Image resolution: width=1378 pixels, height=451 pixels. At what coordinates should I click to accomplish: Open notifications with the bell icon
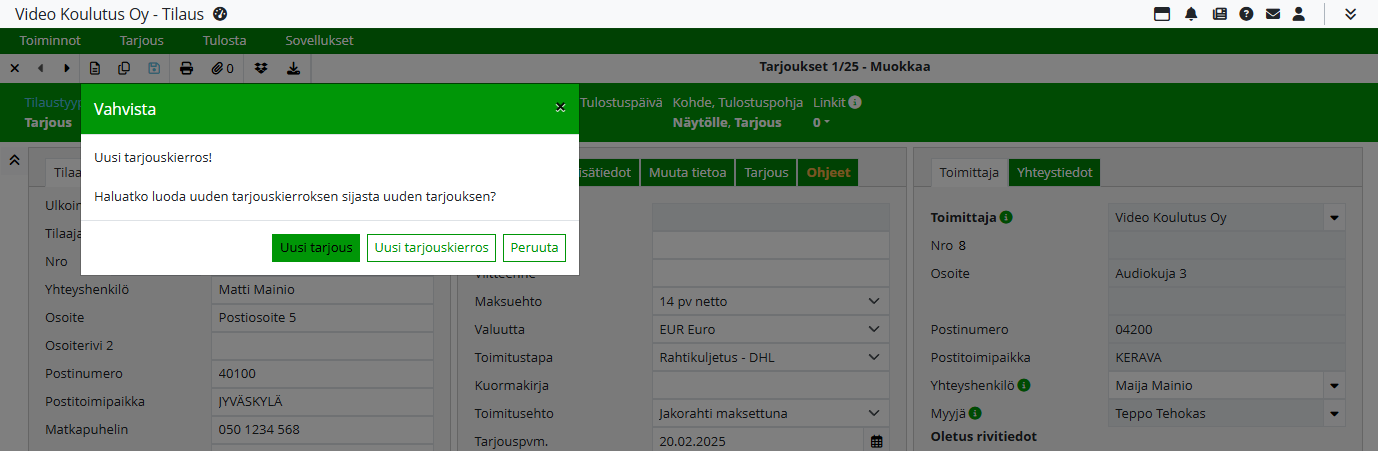coord(1191,14)
